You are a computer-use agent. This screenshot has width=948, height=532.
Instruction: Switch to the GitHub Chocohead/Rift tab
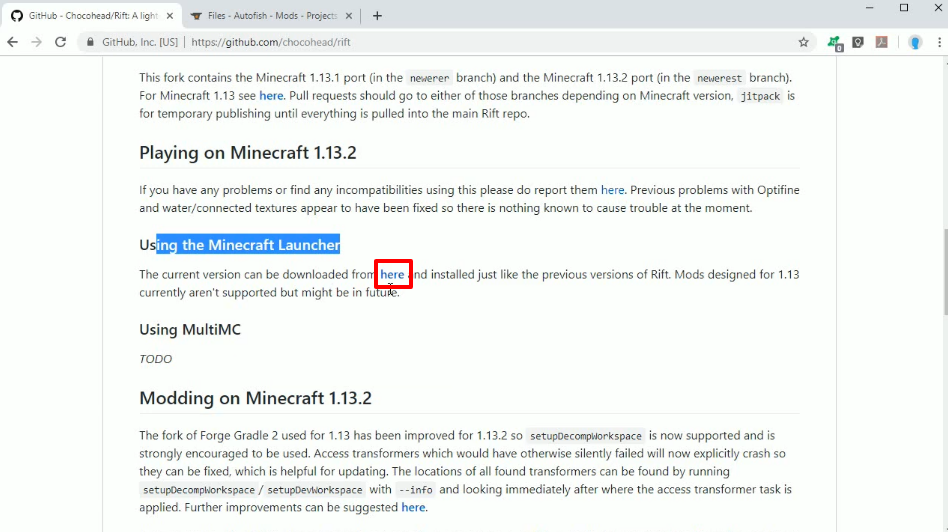(x=91, y=16)
